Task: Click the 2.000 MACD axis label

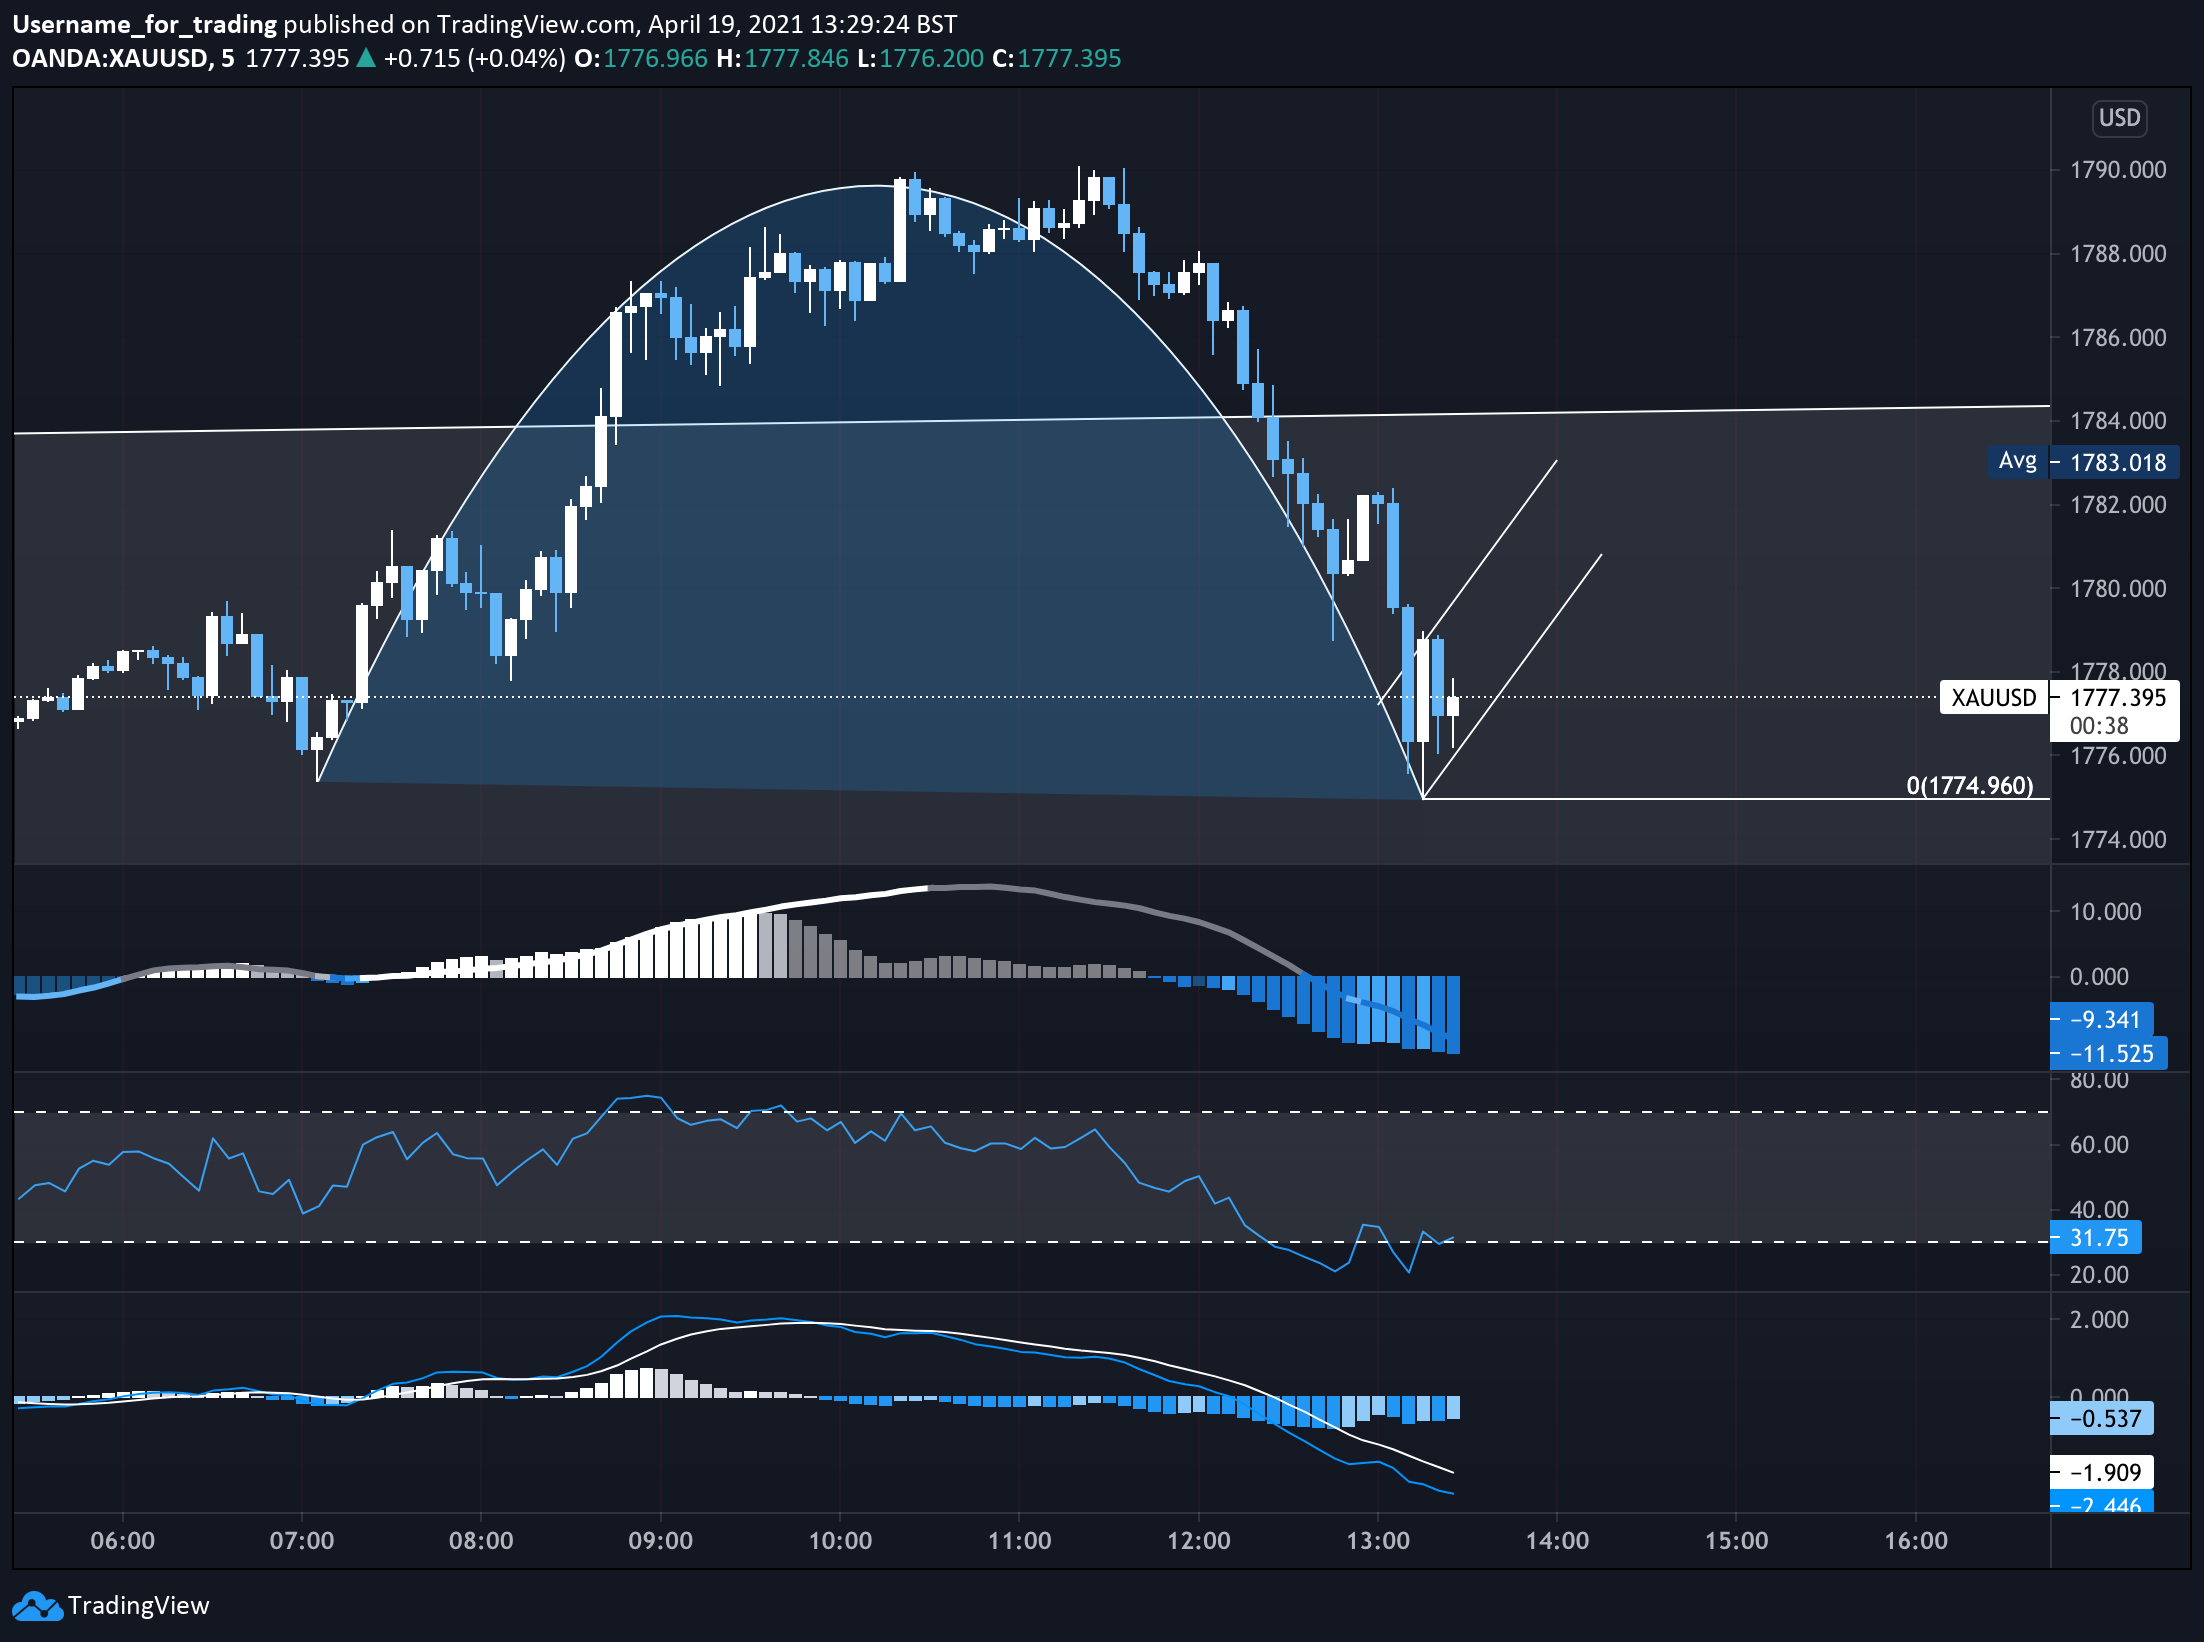Action: pos(2099,1320)
